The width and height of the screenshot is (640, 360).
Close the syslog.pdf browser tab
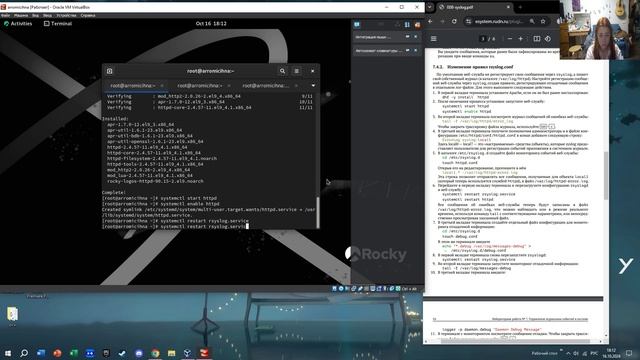[508, 7]
